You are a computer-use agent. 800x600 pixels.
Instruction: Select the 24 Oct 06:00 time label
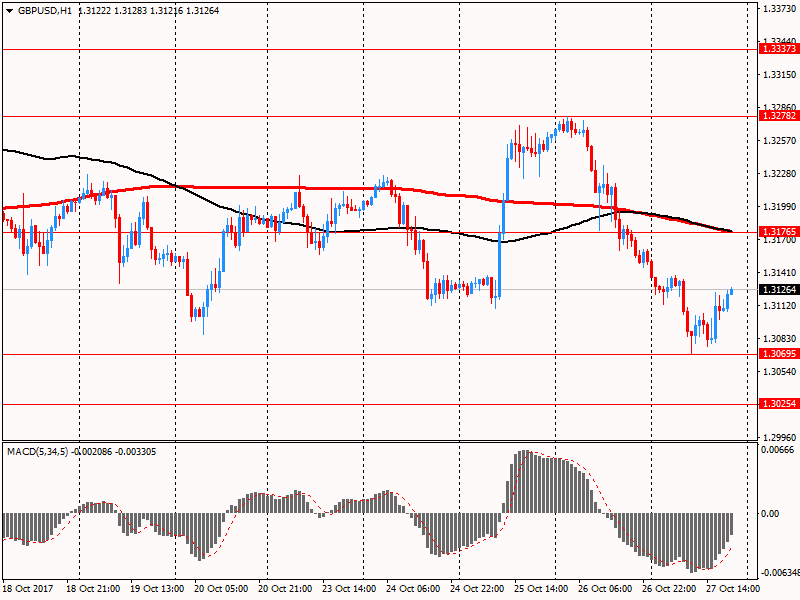coord(413,588)
